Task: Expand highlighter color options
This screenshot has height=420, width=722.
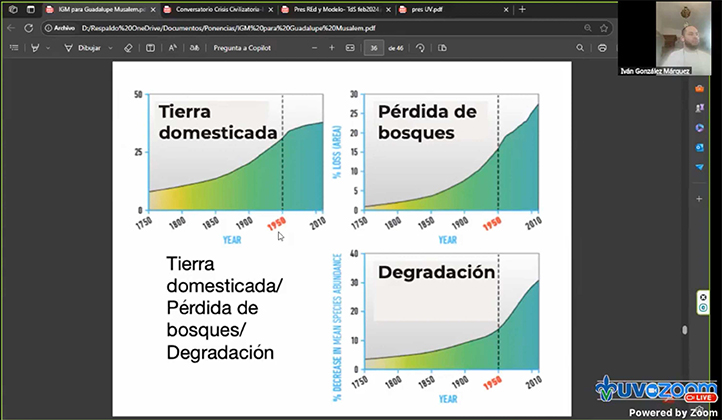Action: [x=48, y=48]
